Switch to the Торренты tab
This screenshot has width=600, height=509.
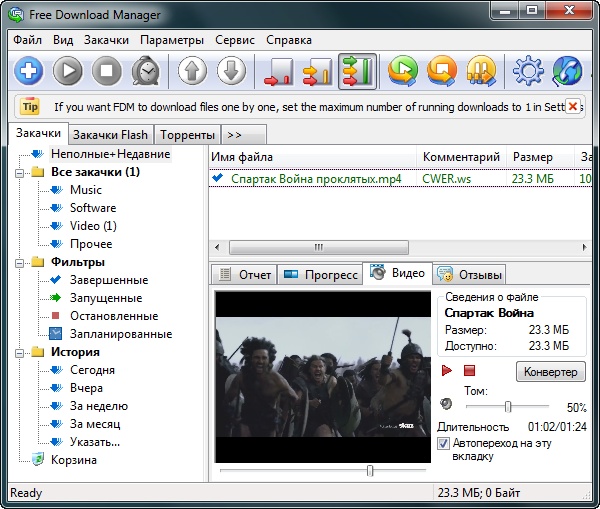(188, 134)
